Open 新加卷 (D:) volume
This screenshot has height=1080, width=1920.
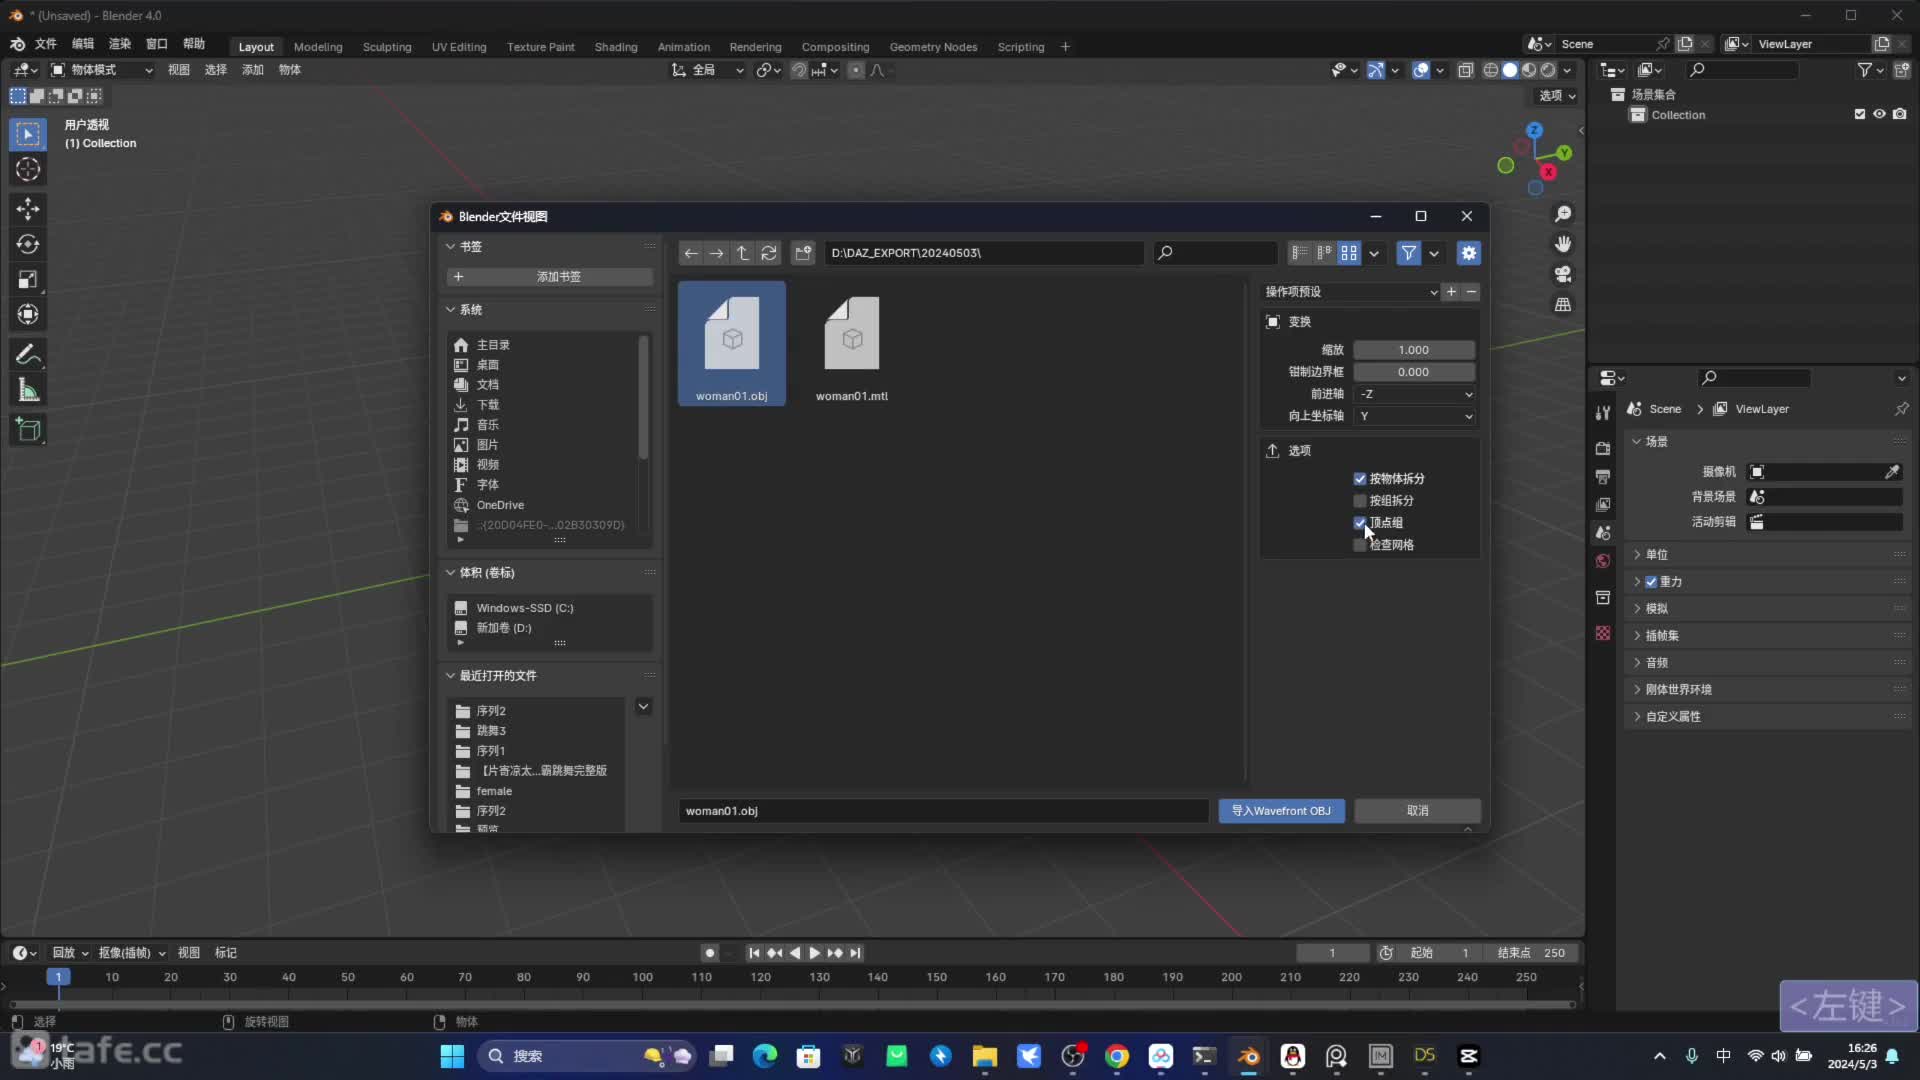504,628
